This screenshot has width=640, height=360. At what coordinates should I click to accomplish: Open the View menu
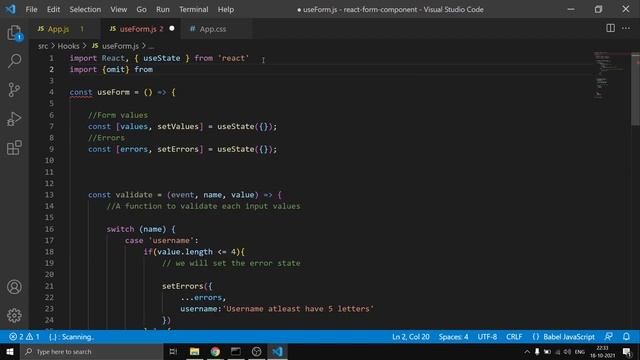click(118, 9)
